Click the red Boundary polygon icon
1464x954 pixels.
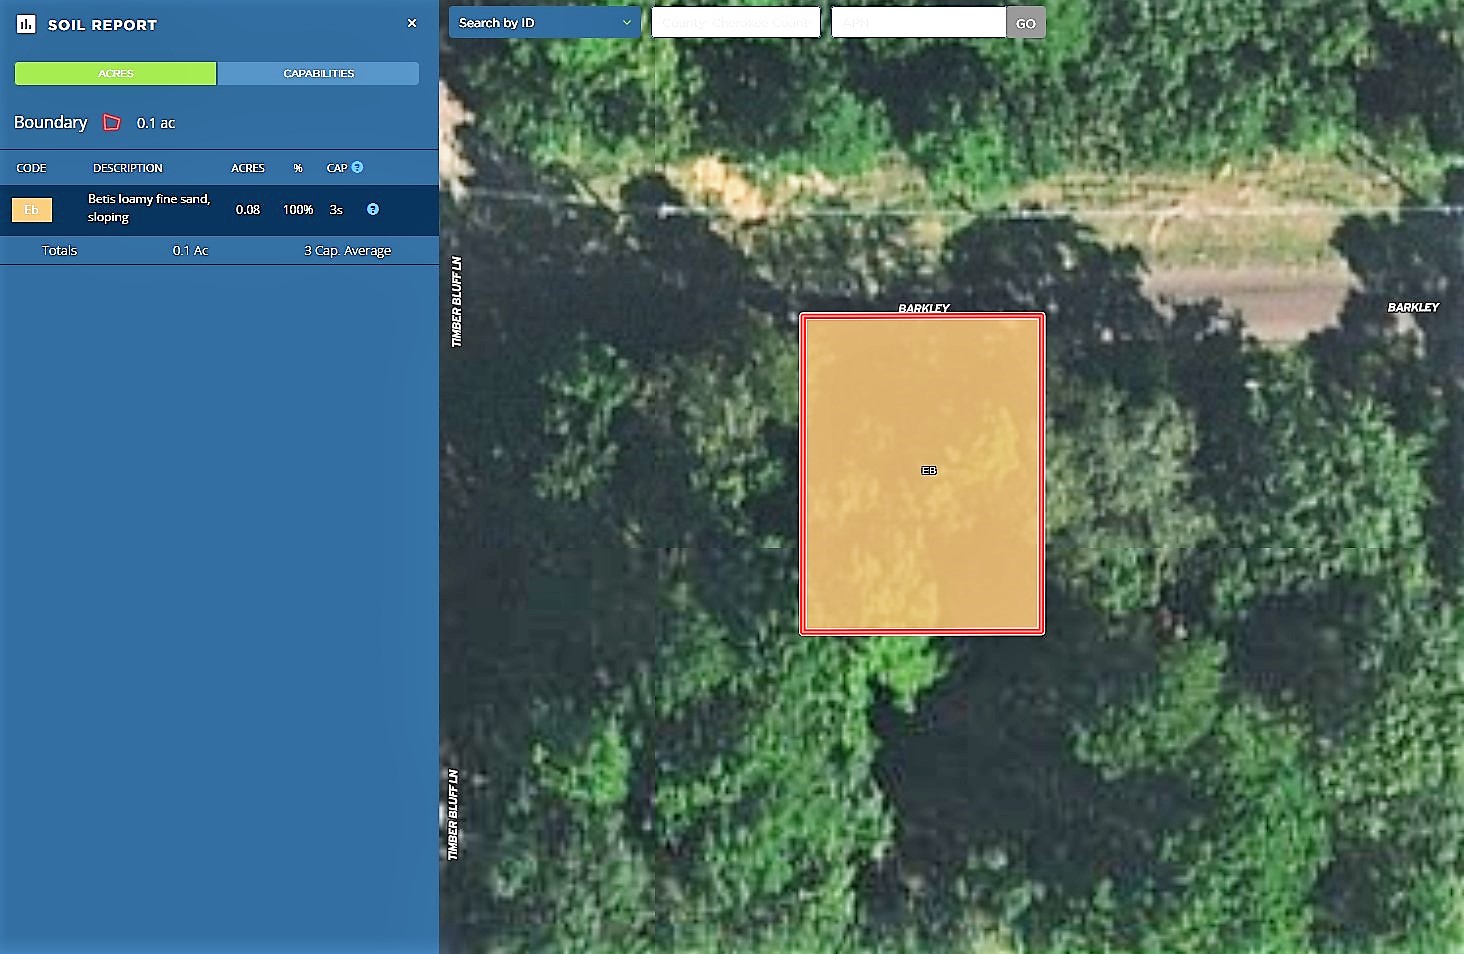(x=112, y=123)
